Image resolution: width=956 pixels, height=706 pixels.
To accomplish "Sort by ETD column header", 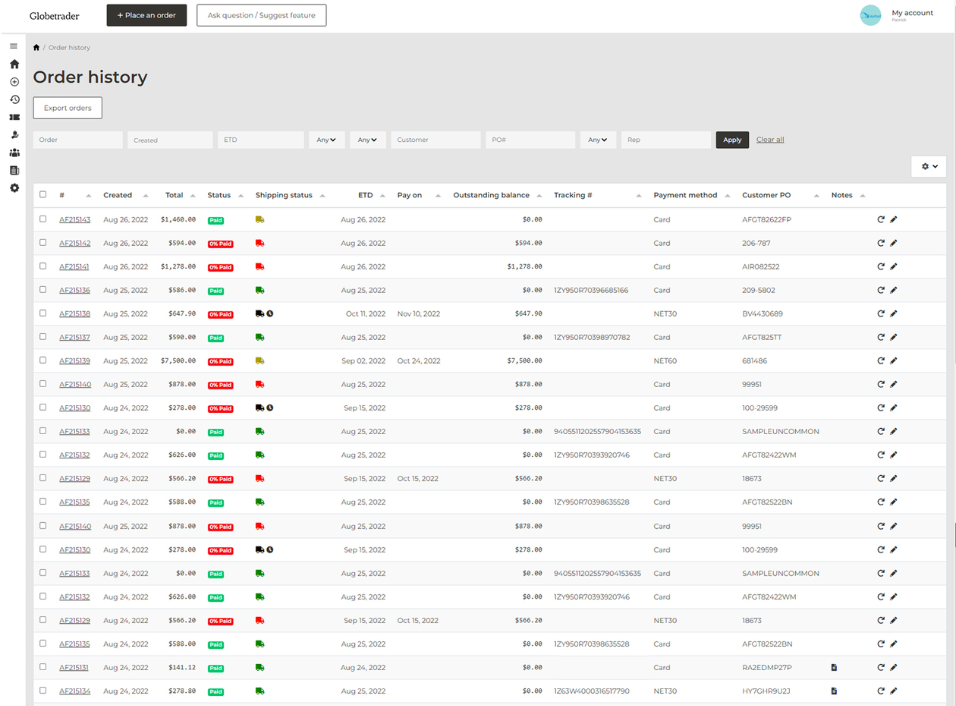I will (x=371, y=195).
